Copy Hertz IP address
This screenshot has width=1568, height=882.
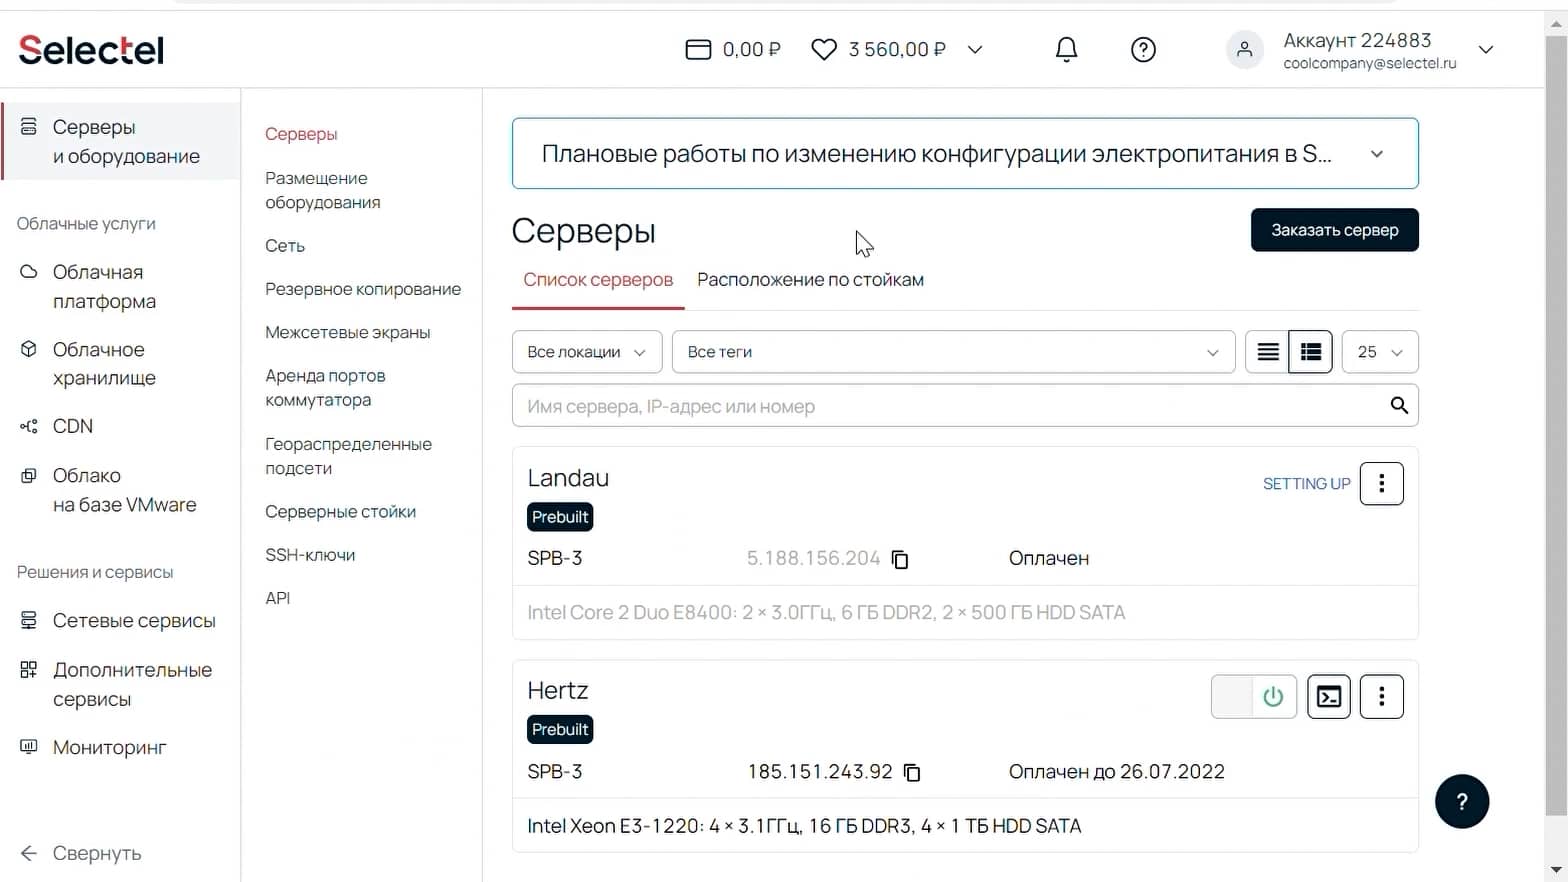pos(912,772)
